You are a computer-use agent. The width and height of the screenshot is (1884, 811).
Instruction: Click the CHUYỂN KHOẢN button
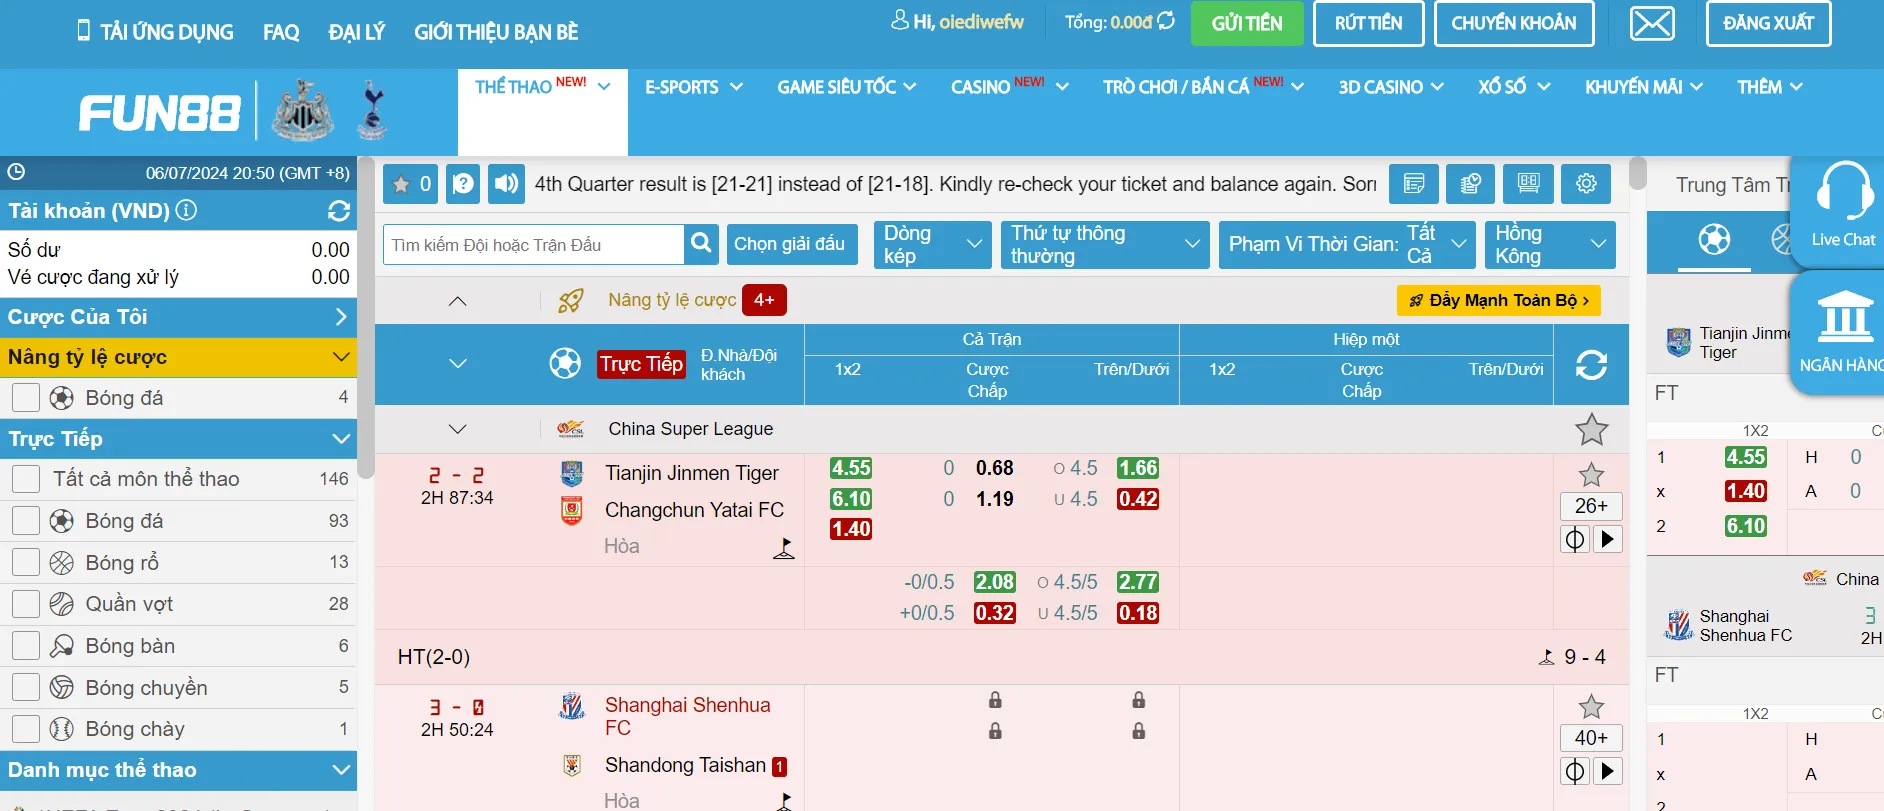1514,23
